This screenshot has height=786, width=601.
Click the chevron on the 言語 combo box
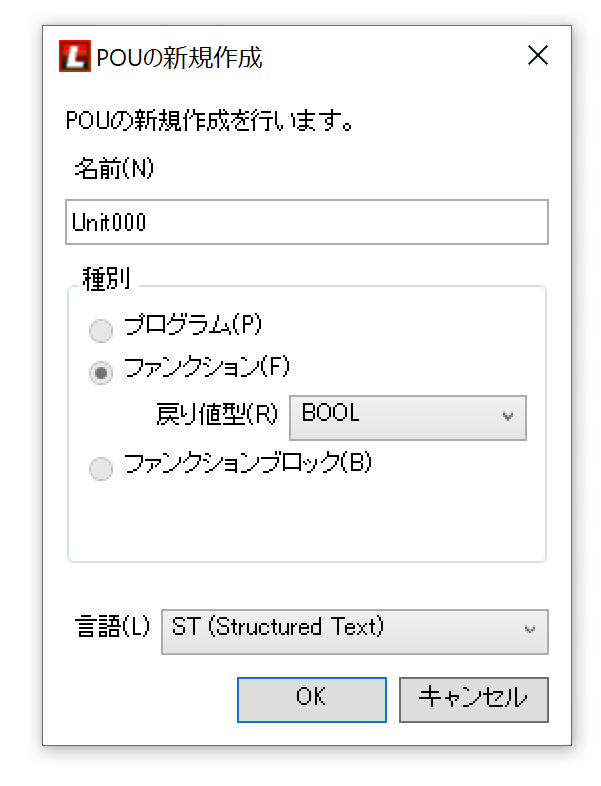(530, 631)
